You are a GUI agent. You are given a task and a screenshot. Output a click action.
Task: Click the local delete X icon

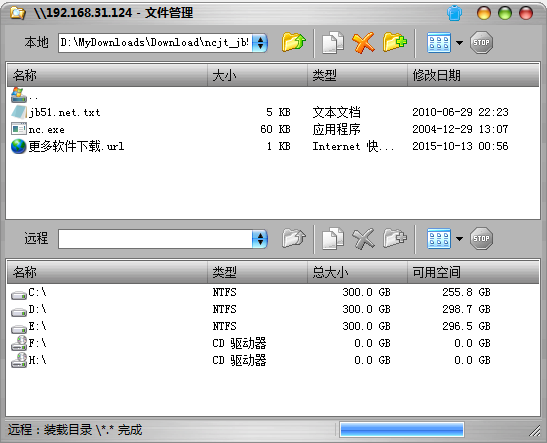(x=363, y=43)
